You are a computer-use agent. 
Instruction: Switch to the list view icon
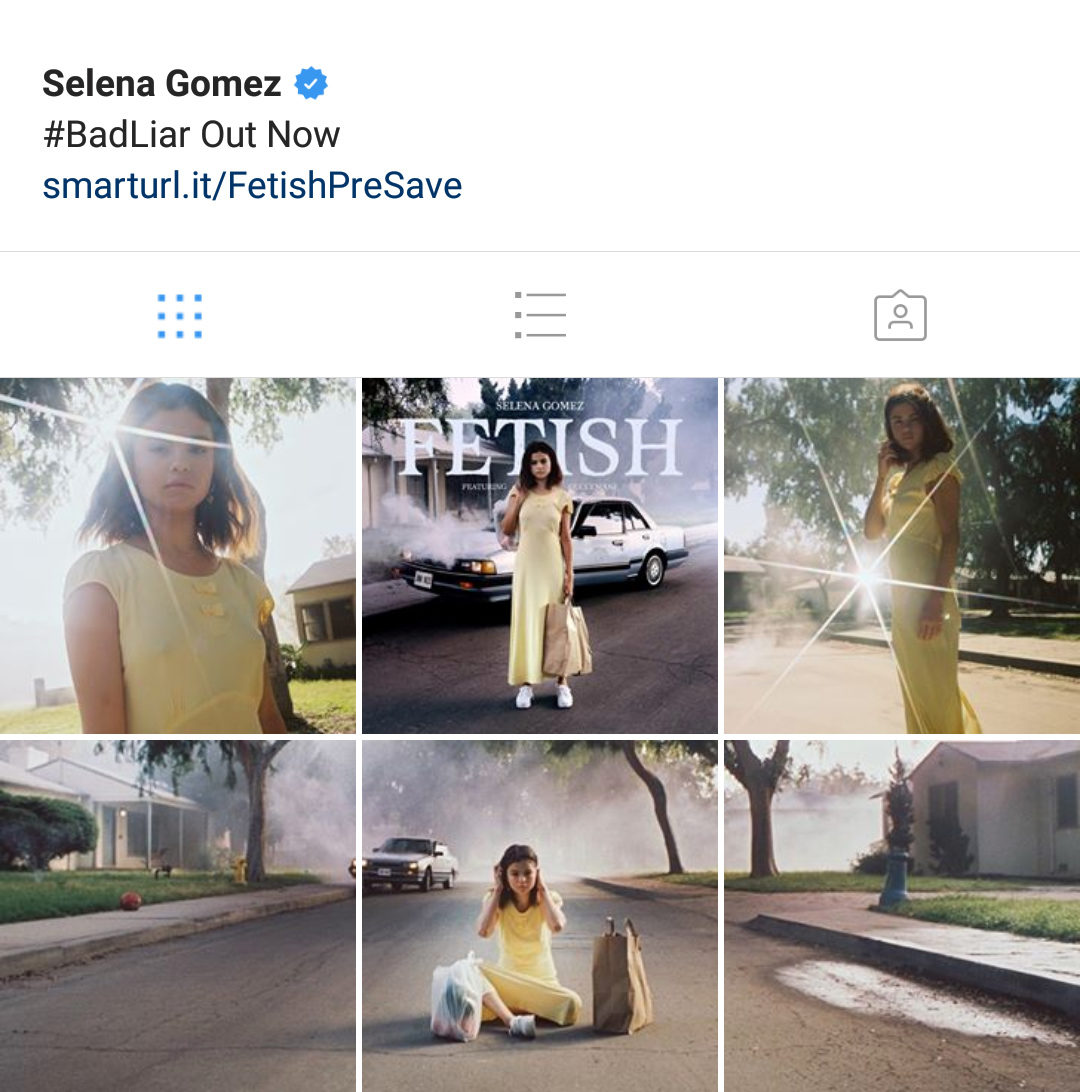point(540,315)
